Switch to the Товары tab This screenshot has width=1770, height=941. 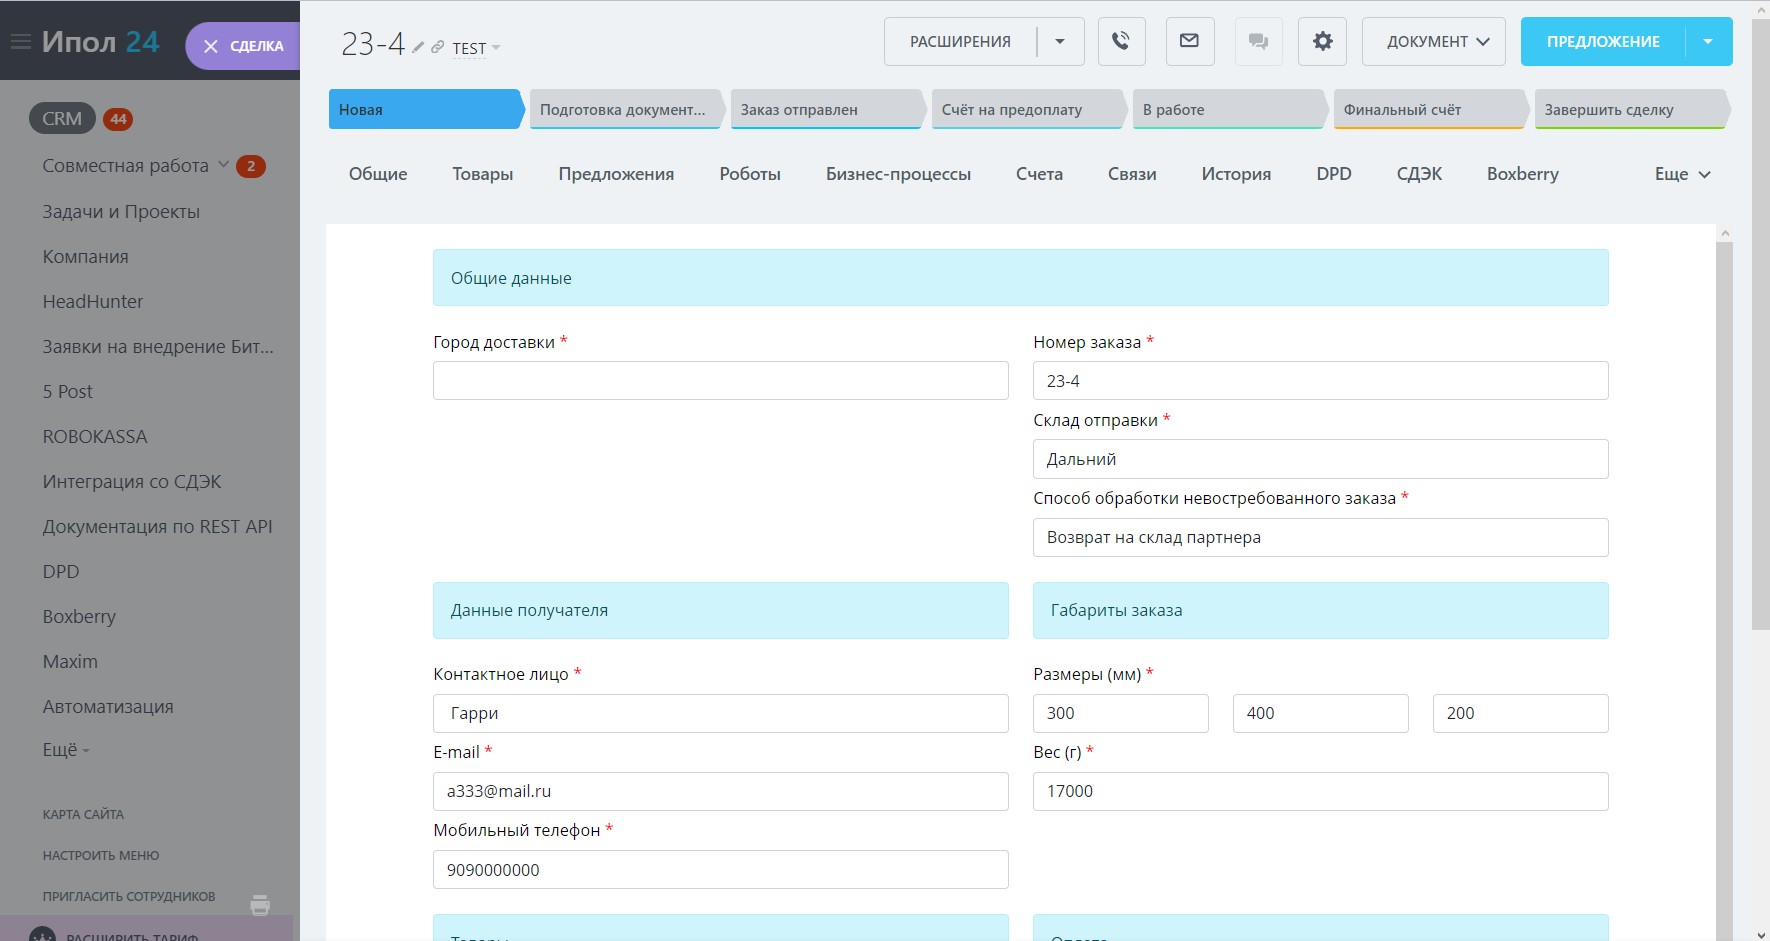point(482,174)
